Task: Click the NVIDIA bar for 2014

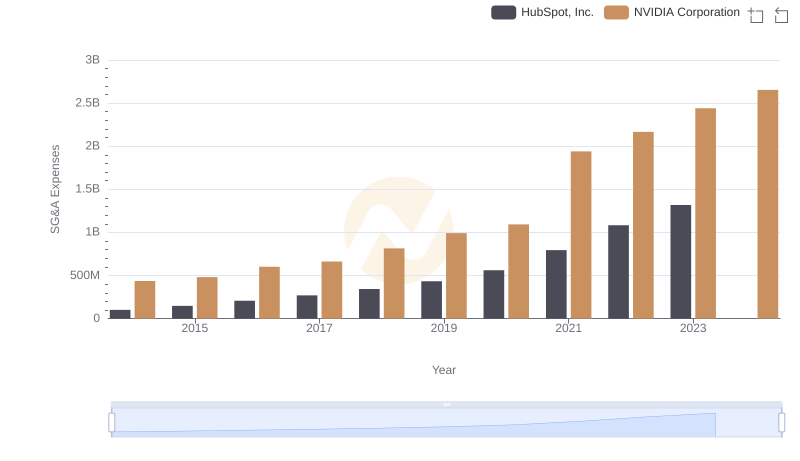Action: (145, 299)
